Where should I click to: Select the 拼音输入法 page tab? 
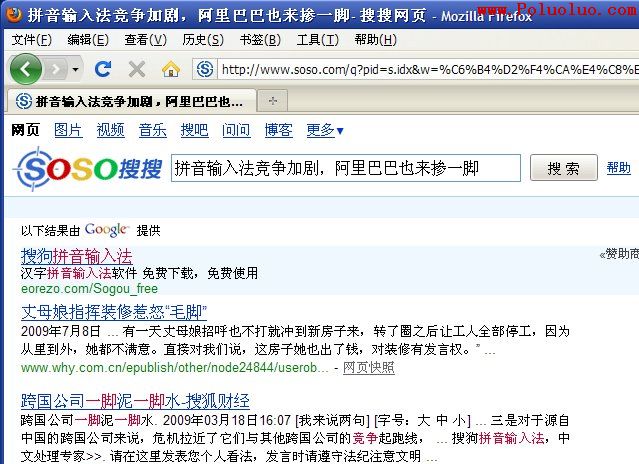pos(130,101)
